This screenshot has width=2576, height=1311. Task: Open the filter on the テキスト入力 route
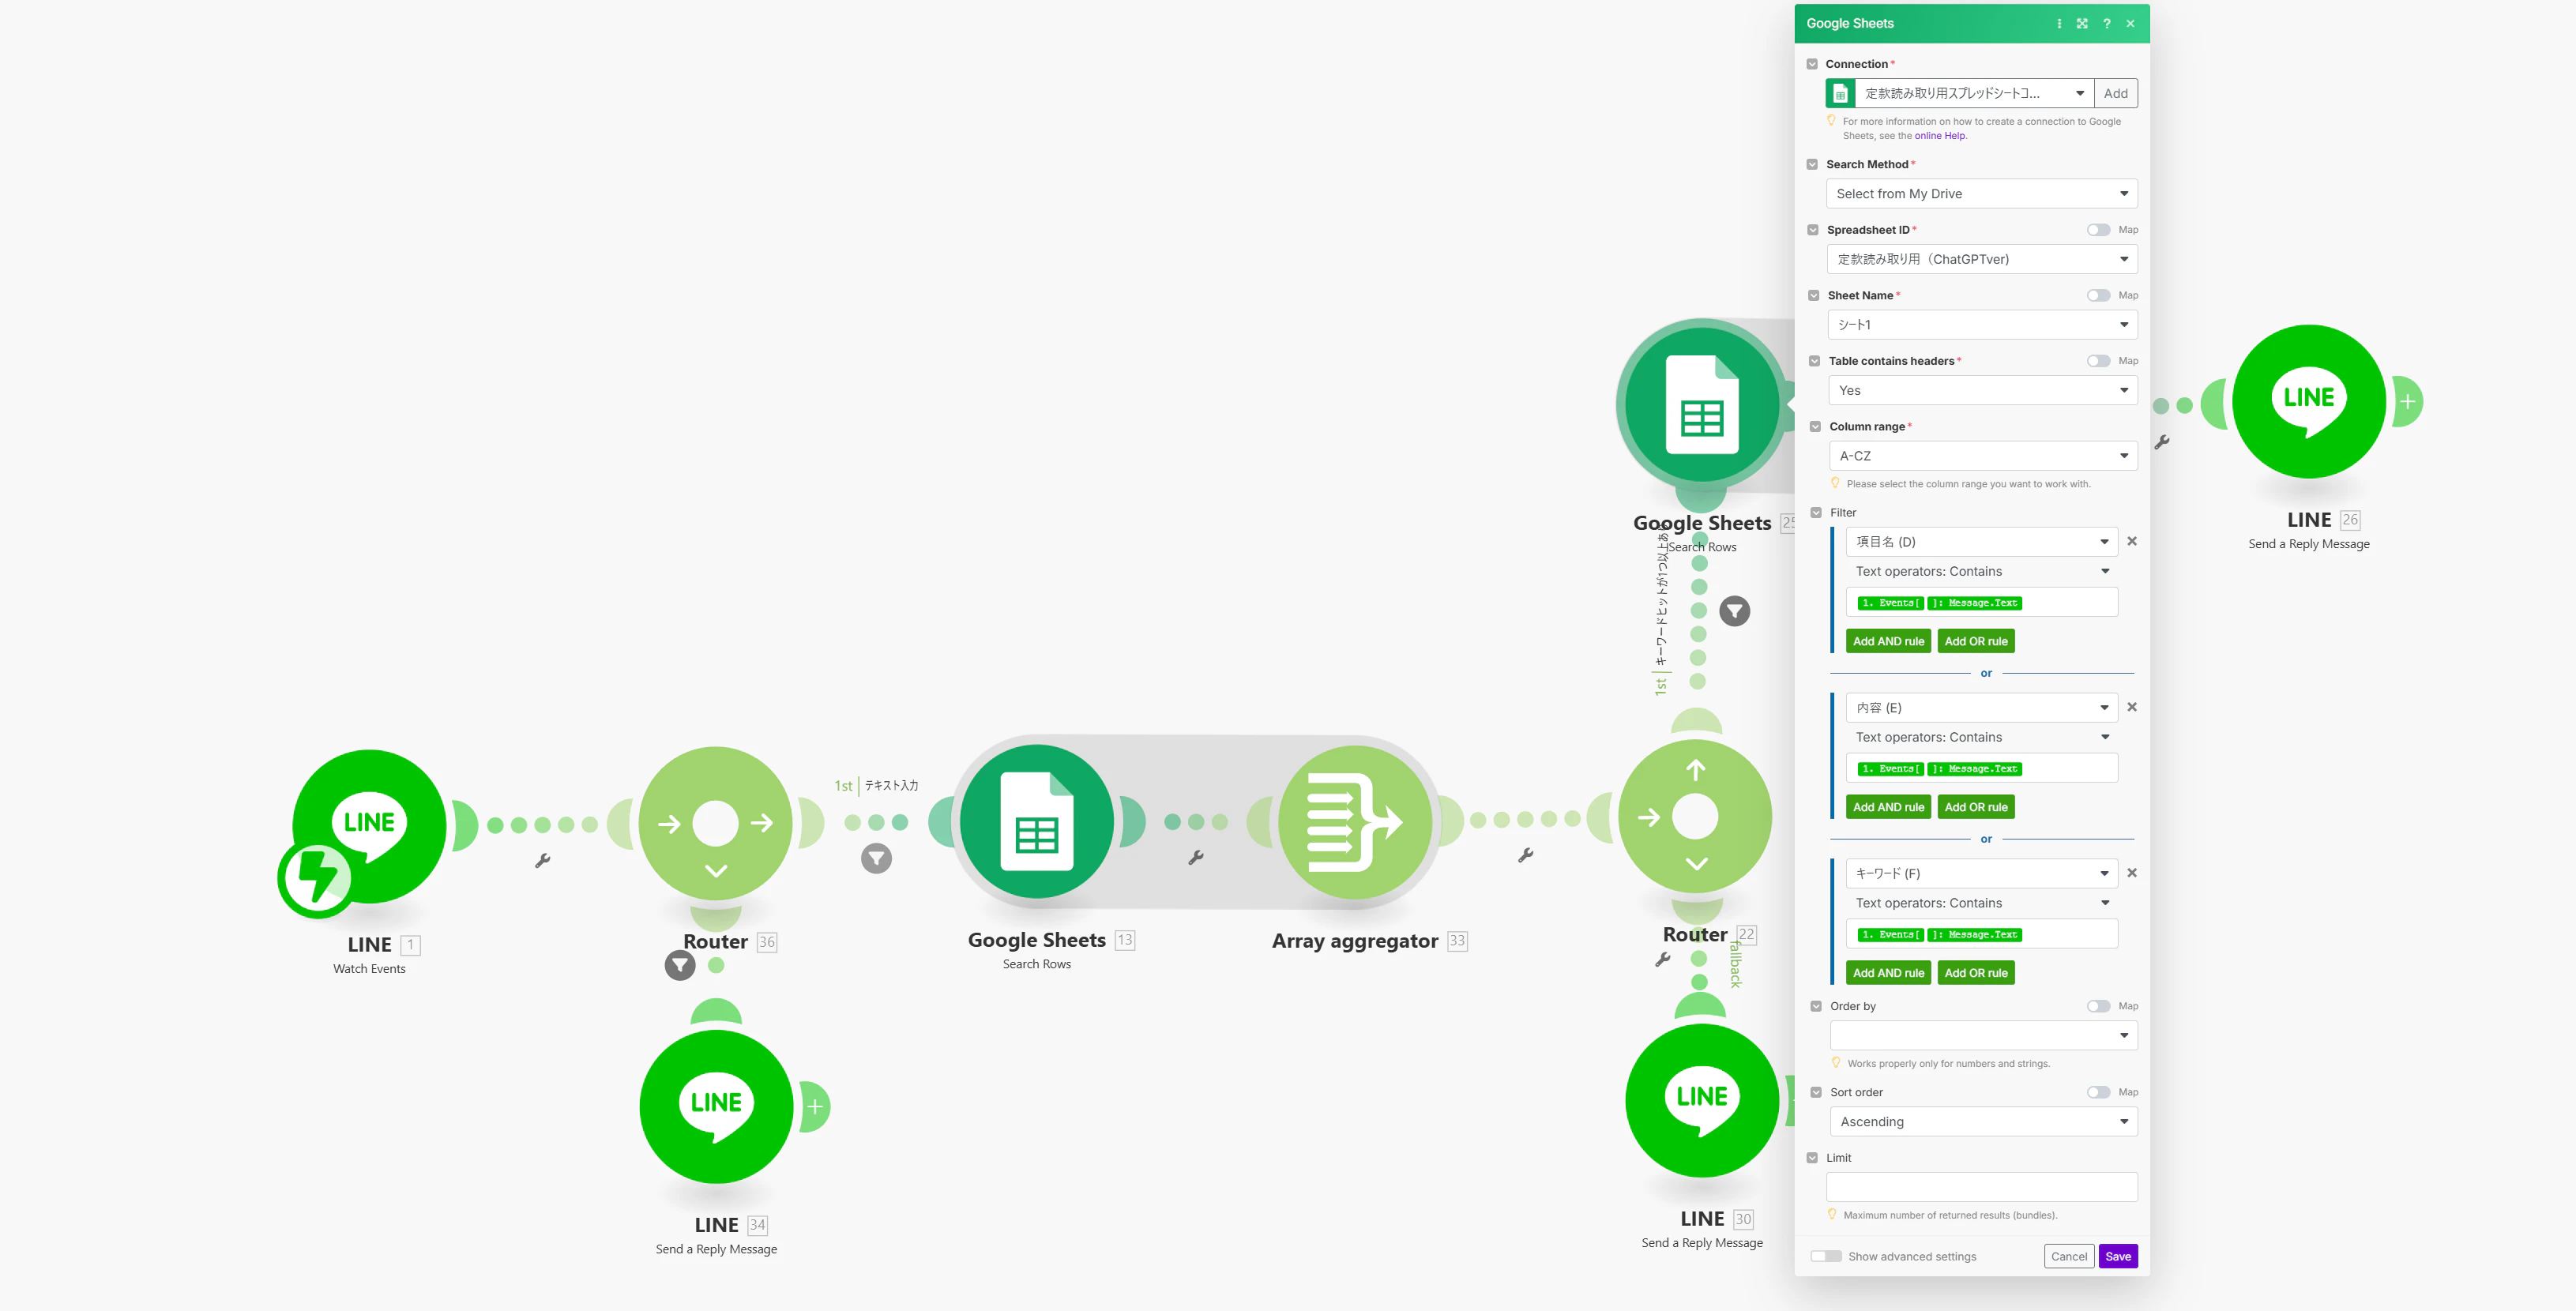876,858
